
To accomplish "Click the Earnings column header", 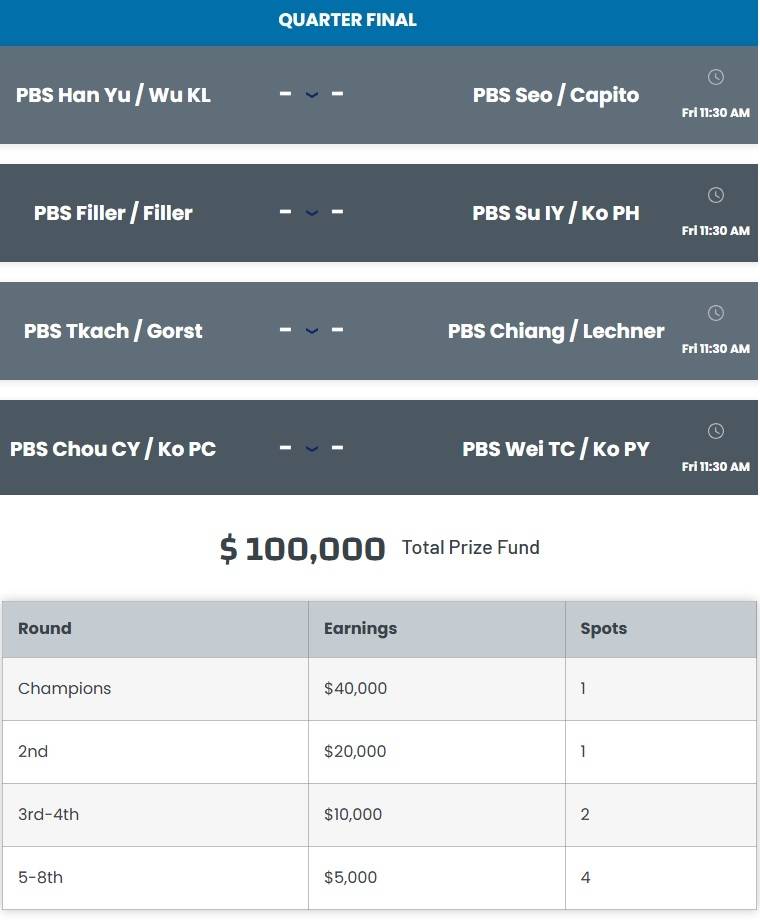I will click(360, 629).
